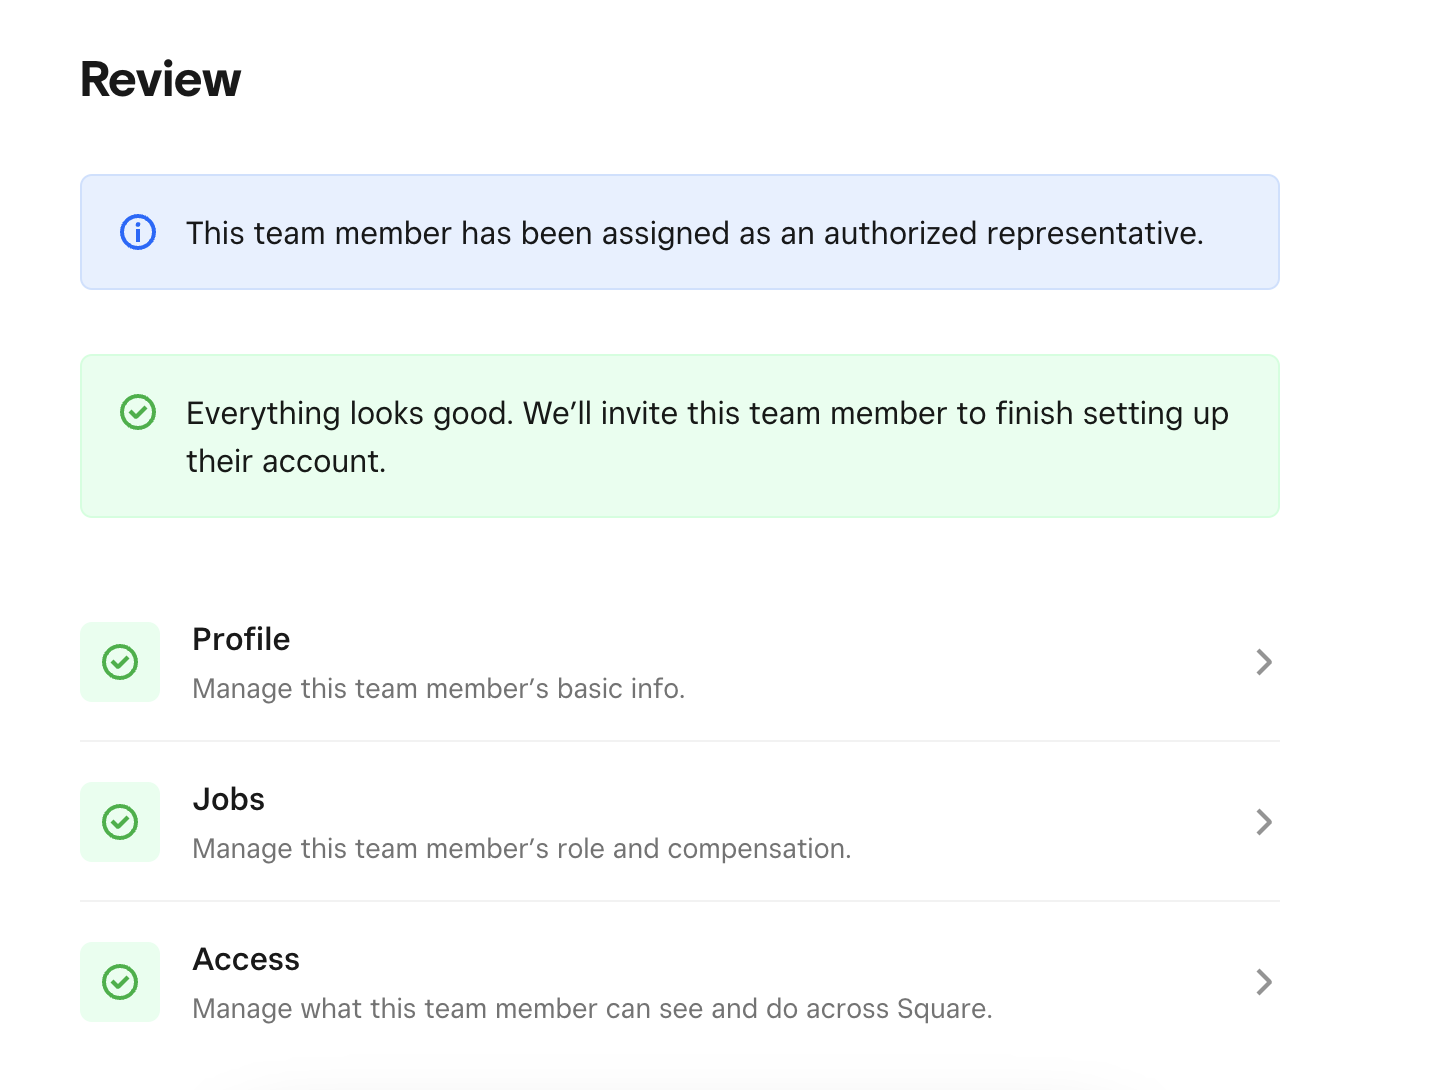
Task: Click the green checkmark in the success banner
Action: point(138,411)
